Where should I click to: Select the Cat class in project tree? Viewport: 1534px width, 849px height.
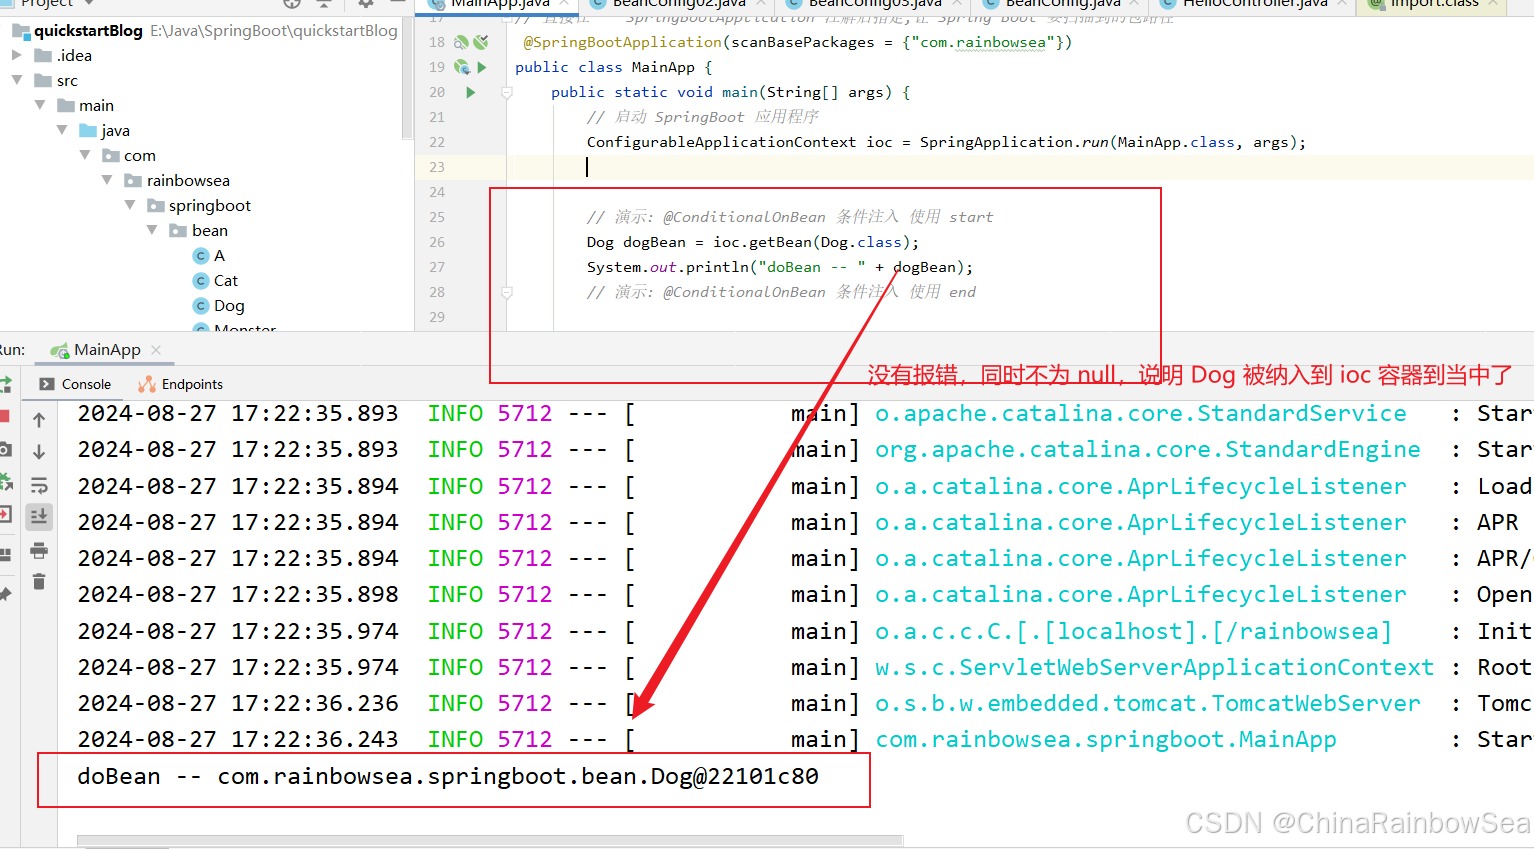(x=215, y=280)
